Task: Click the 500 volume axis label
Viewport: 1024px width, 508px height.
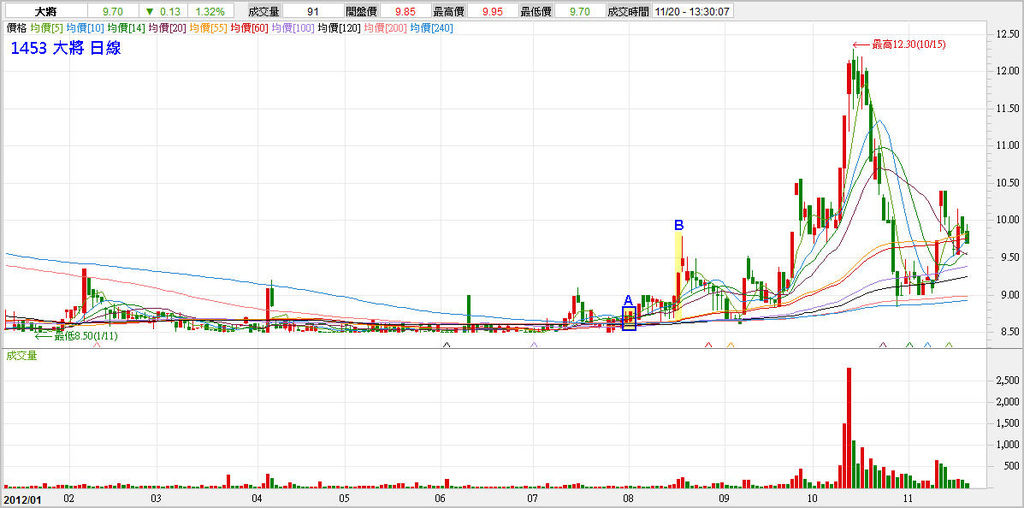Action: pyautogui.click(x=1012, y=468)
